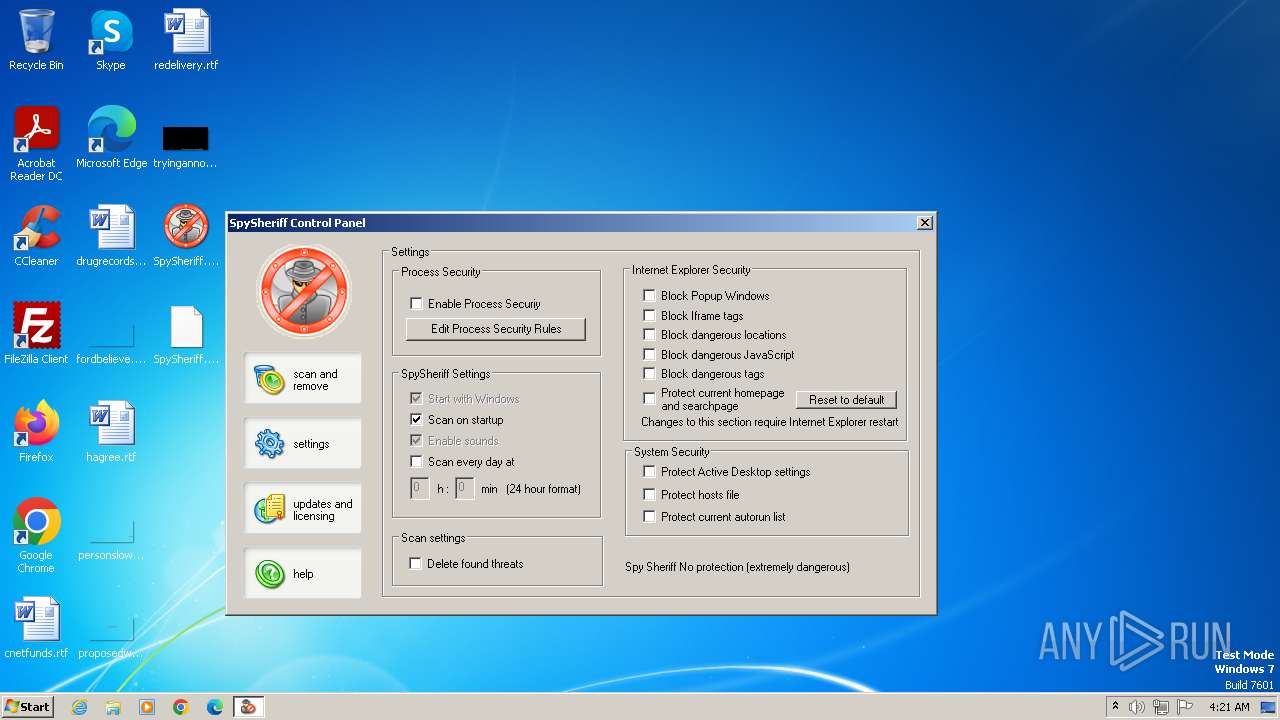Switch to the settings section
Screen dimensions: 1280x720
coord(303,444)
